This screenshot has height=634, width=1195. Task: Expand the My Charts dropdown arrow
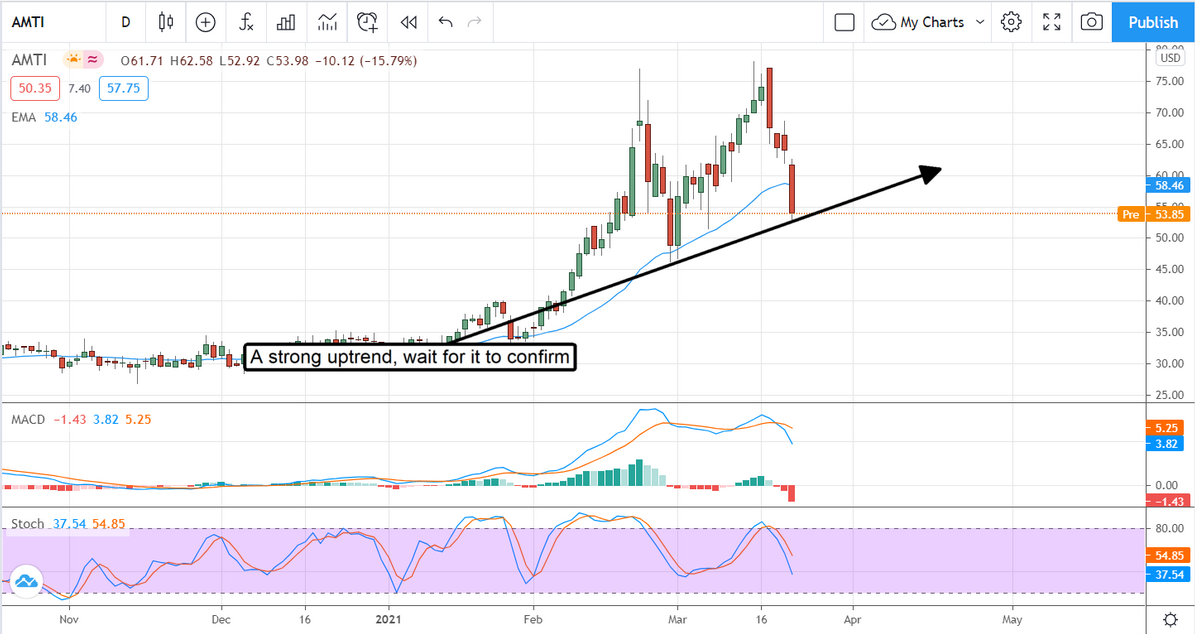(980, 22)
